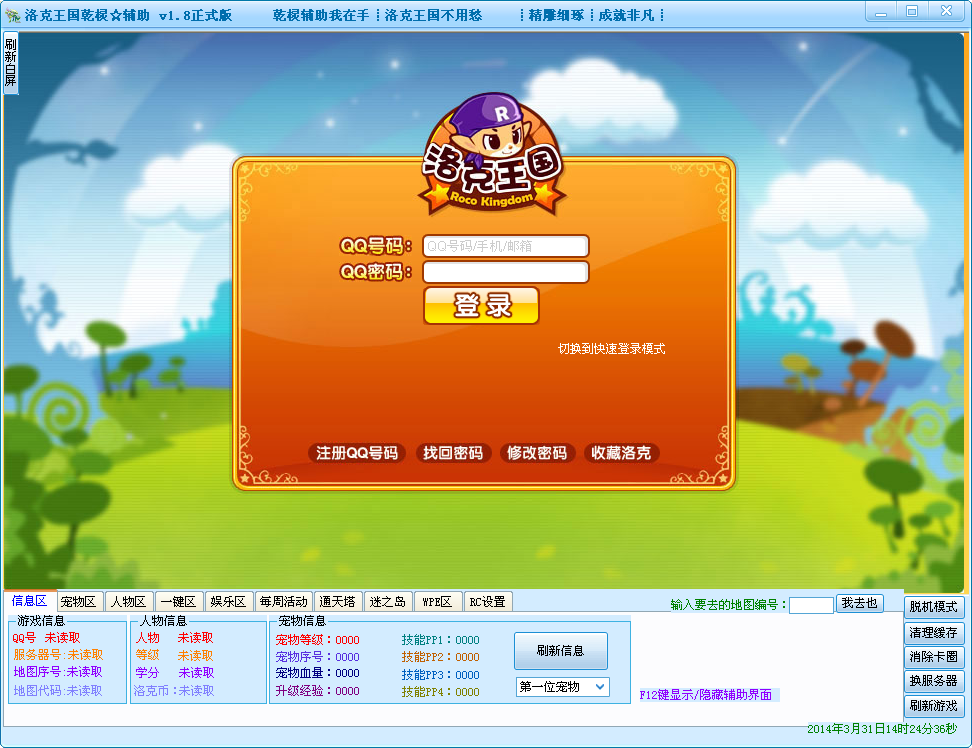Switch to the 宠物区 tab
Viewport: 972px width, 748px height.
click(79, 602)
